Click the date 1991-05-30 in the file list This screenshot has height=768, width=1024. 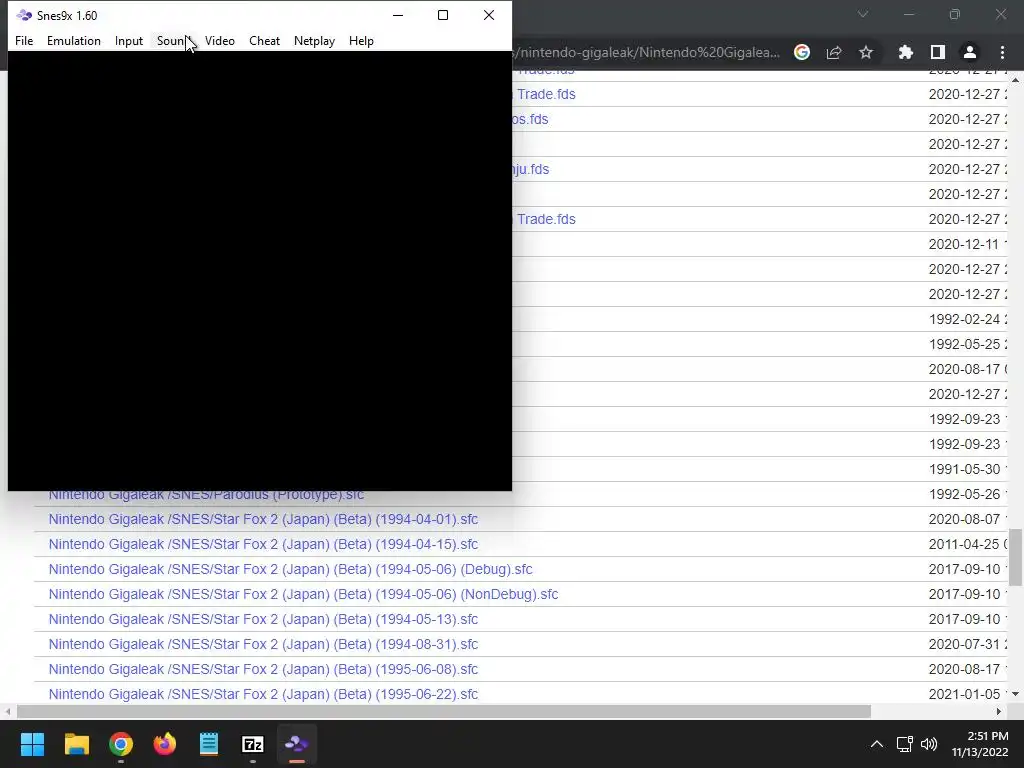[x=964, y=469]
